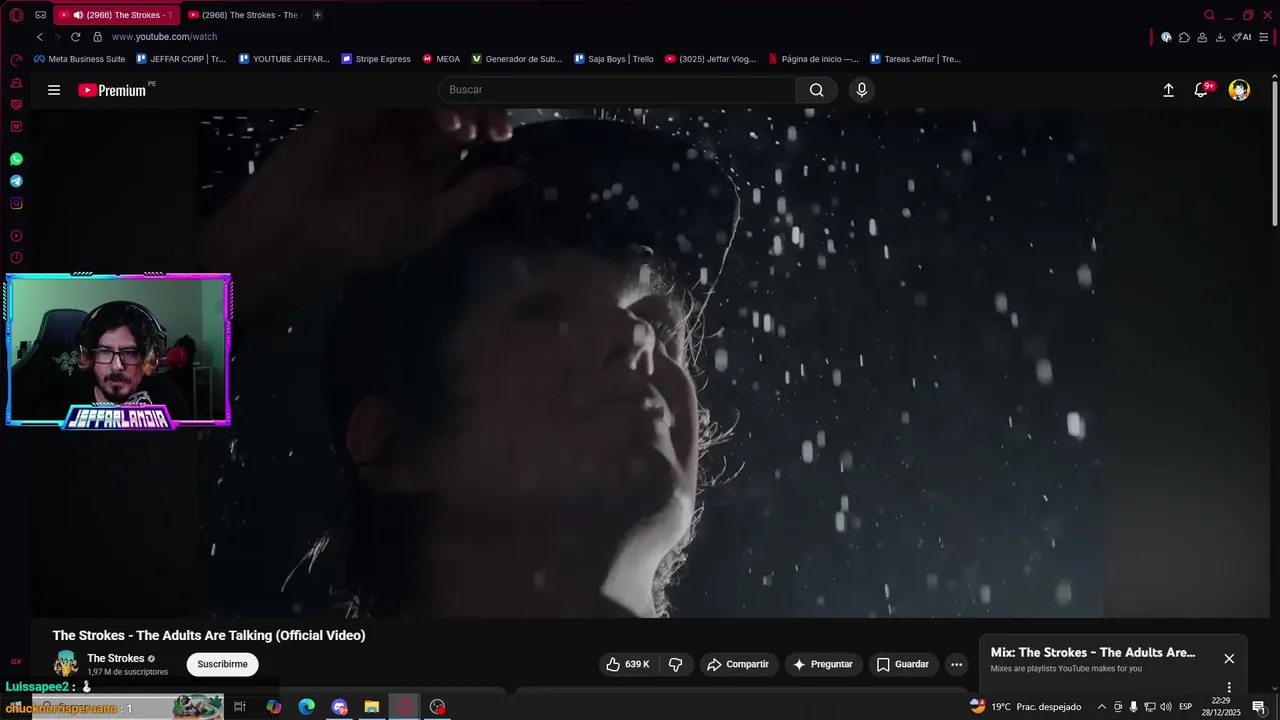Click the Guardar save button

[903, 664]
